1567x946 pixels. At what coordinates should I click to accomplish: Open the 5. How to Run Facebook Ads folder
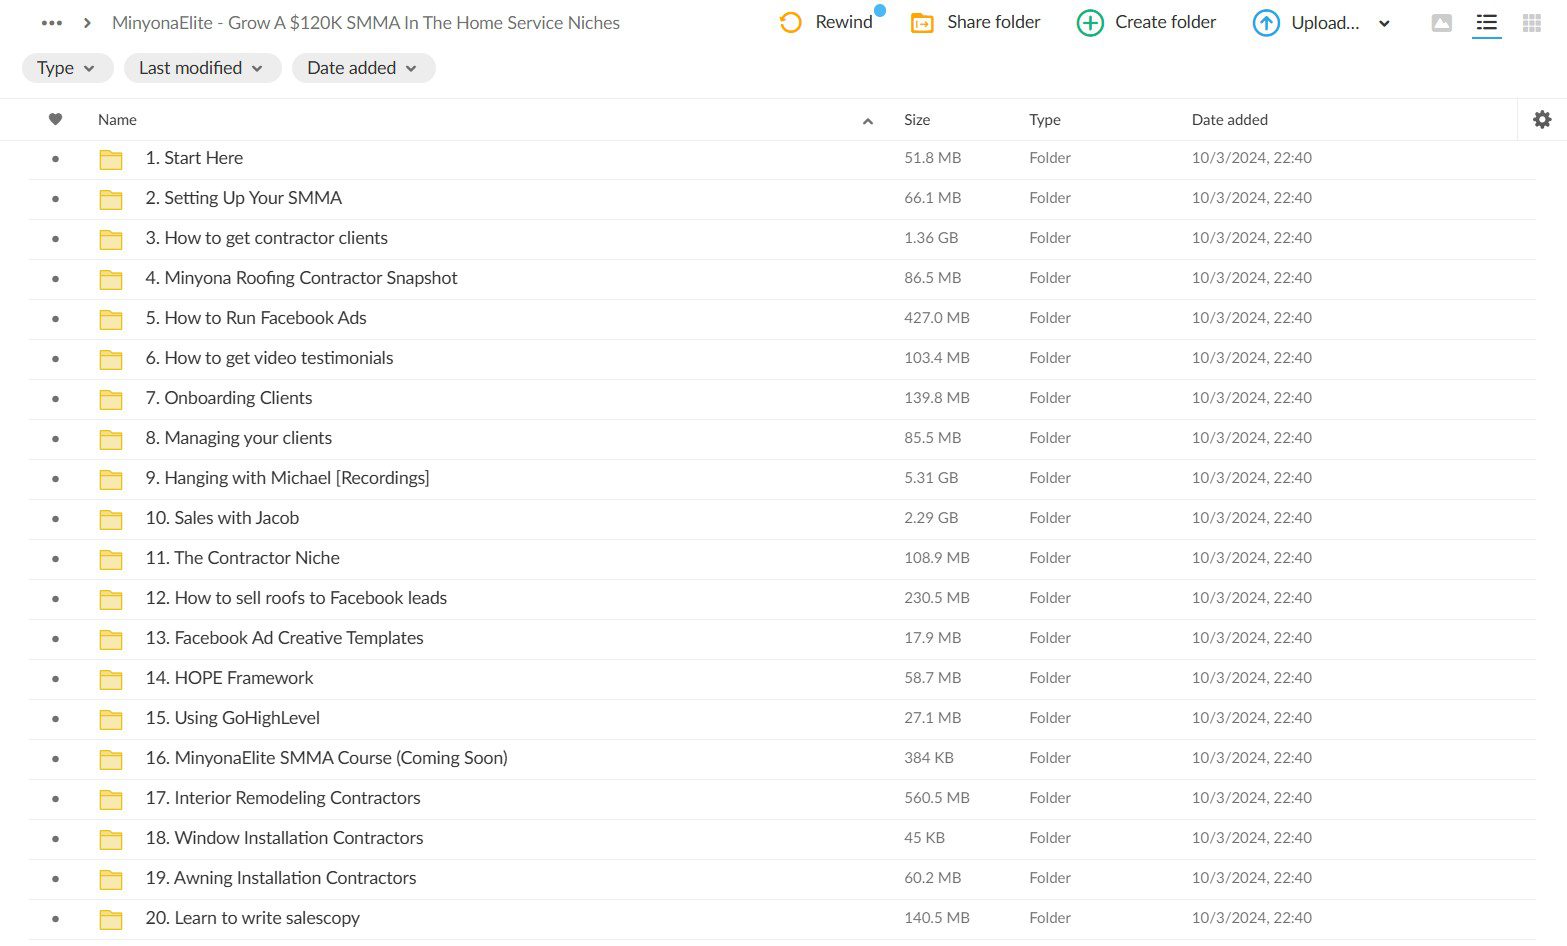coord(255,318)
